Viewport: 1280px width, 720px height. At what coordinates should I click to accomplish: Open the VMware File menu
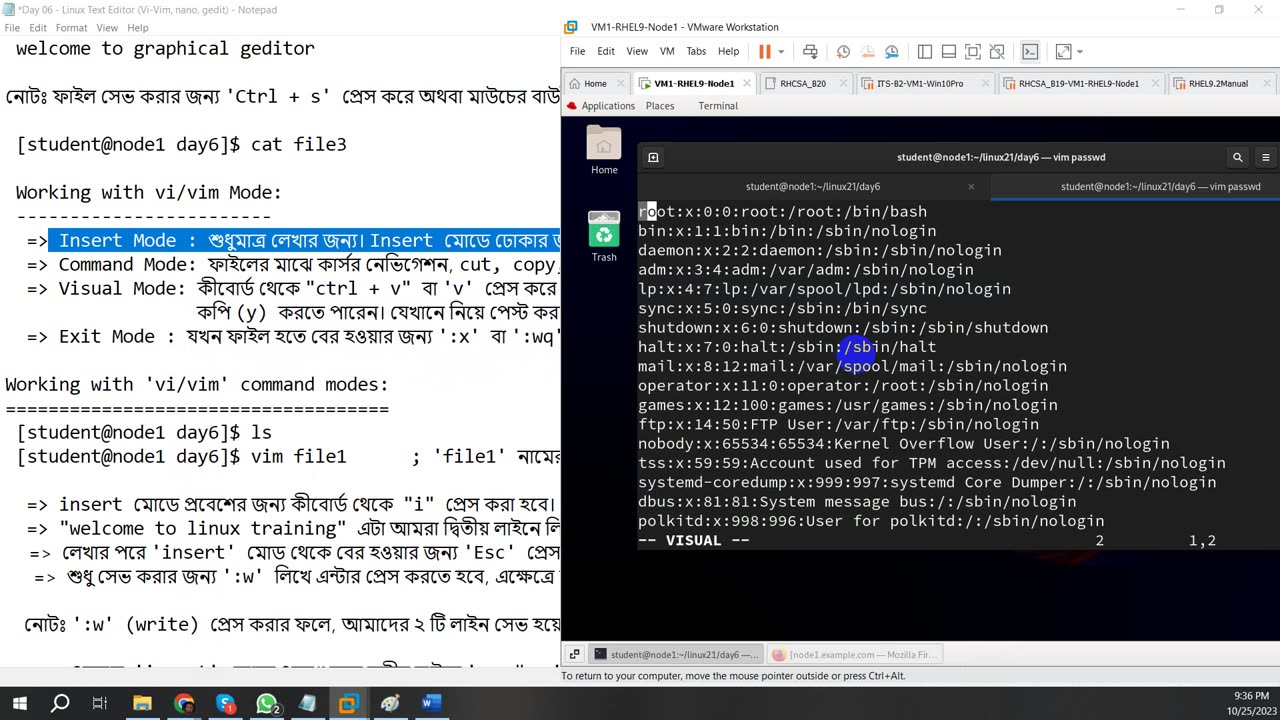[x=577, y=51]
